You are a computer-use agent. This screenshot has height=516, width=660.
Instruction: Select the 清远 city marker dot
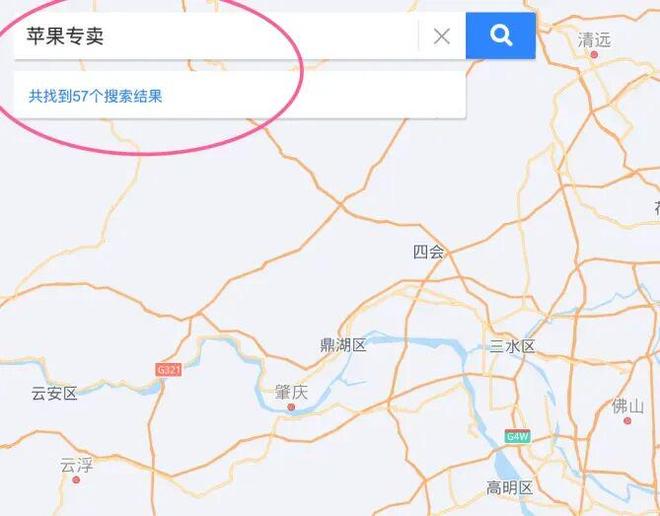[x=594, y=54]
